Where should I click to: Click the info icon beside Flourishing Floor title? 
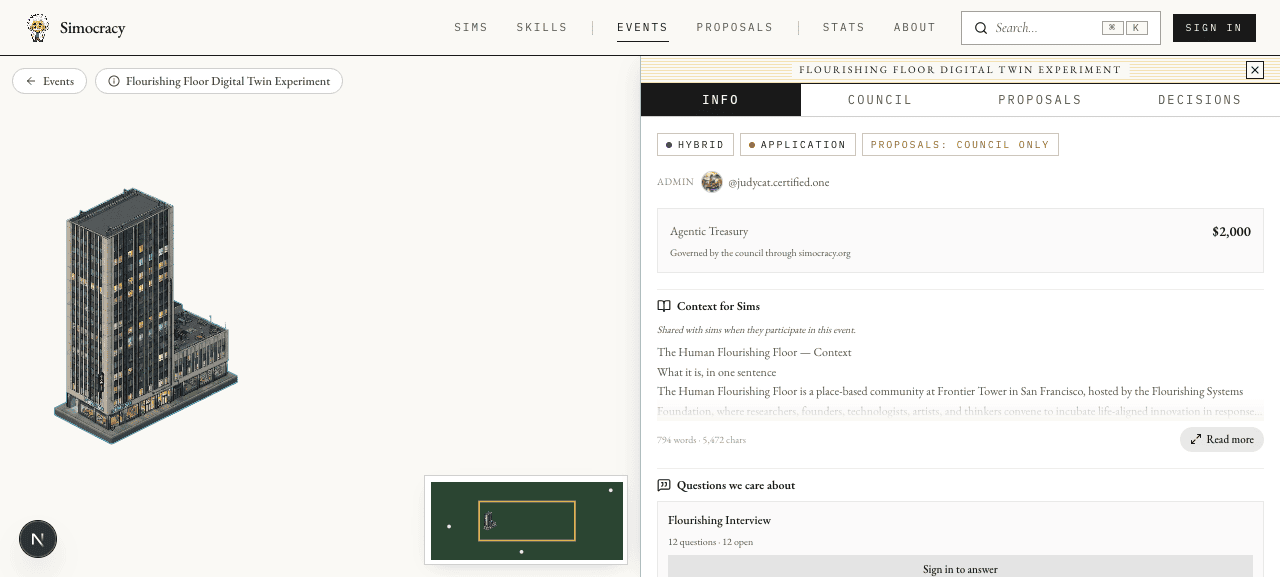[114, 81]
